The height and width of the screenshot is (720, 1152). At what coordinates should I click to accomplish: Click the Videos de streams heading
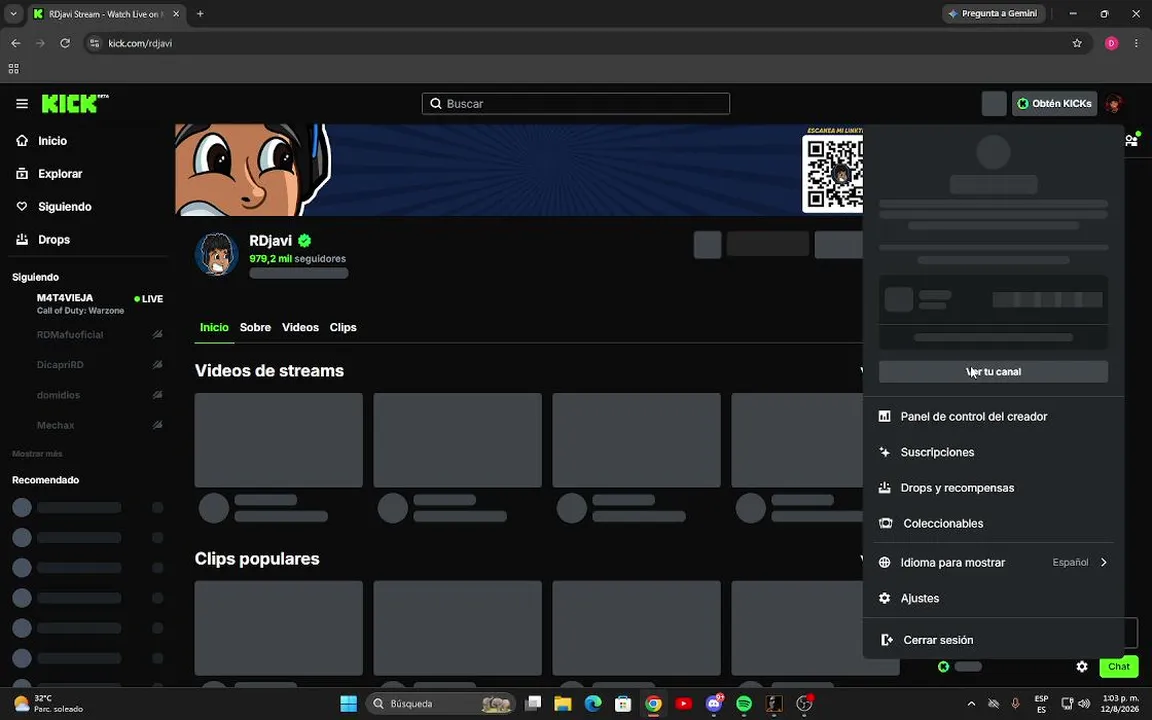click(269, 370)
